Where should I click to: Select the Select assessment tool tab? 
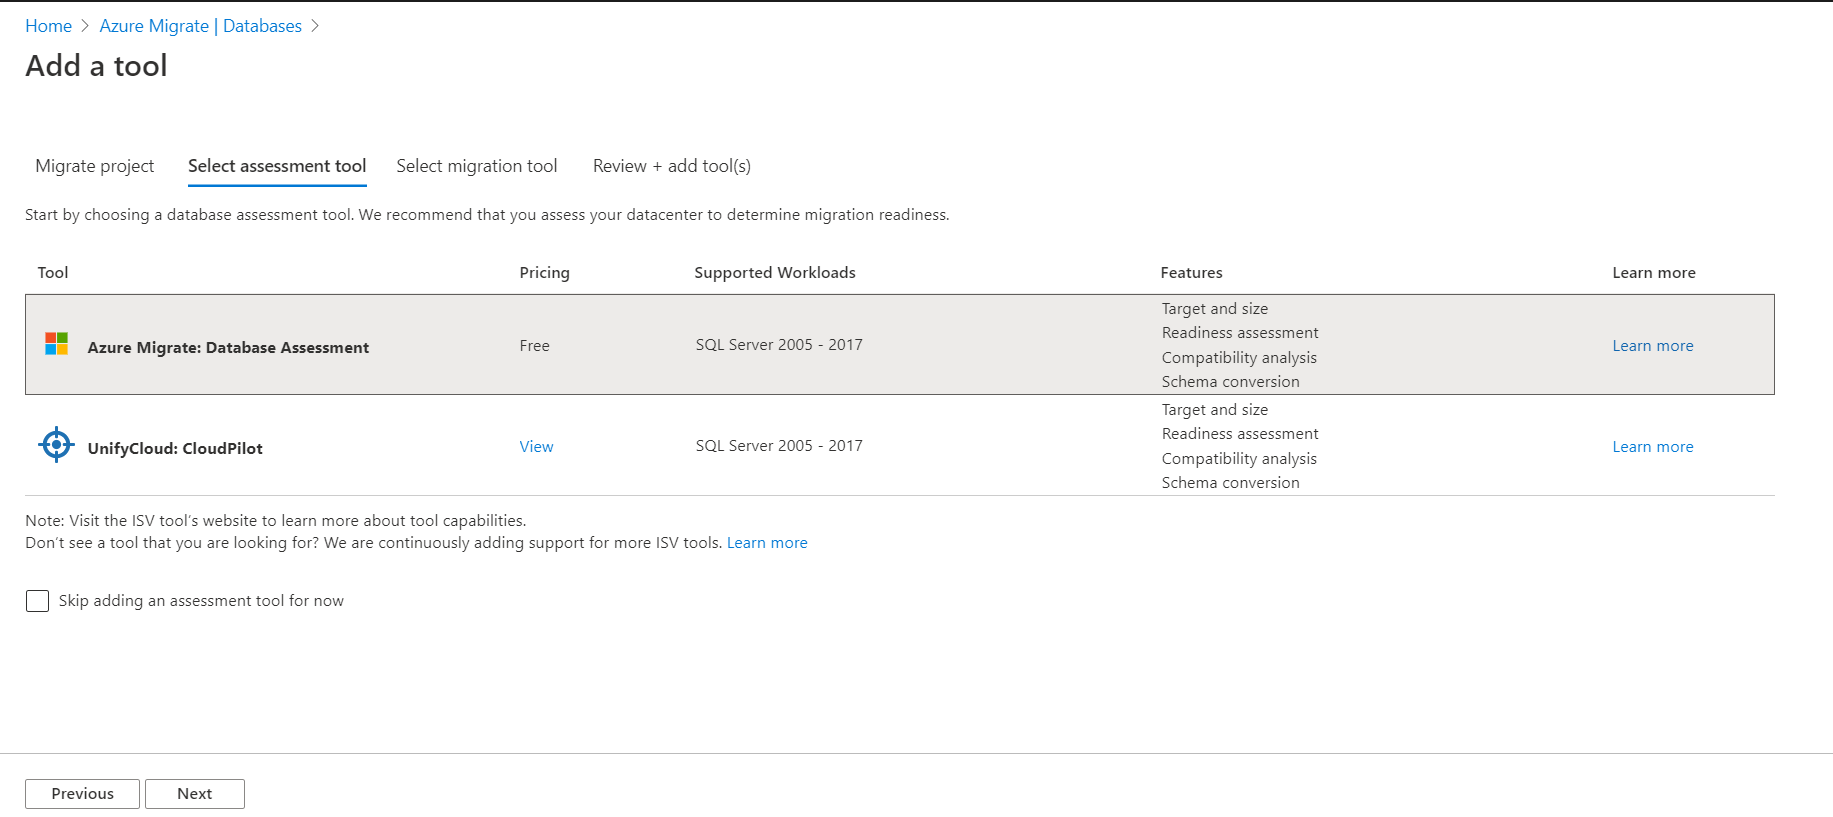click(x=277, y=166)
